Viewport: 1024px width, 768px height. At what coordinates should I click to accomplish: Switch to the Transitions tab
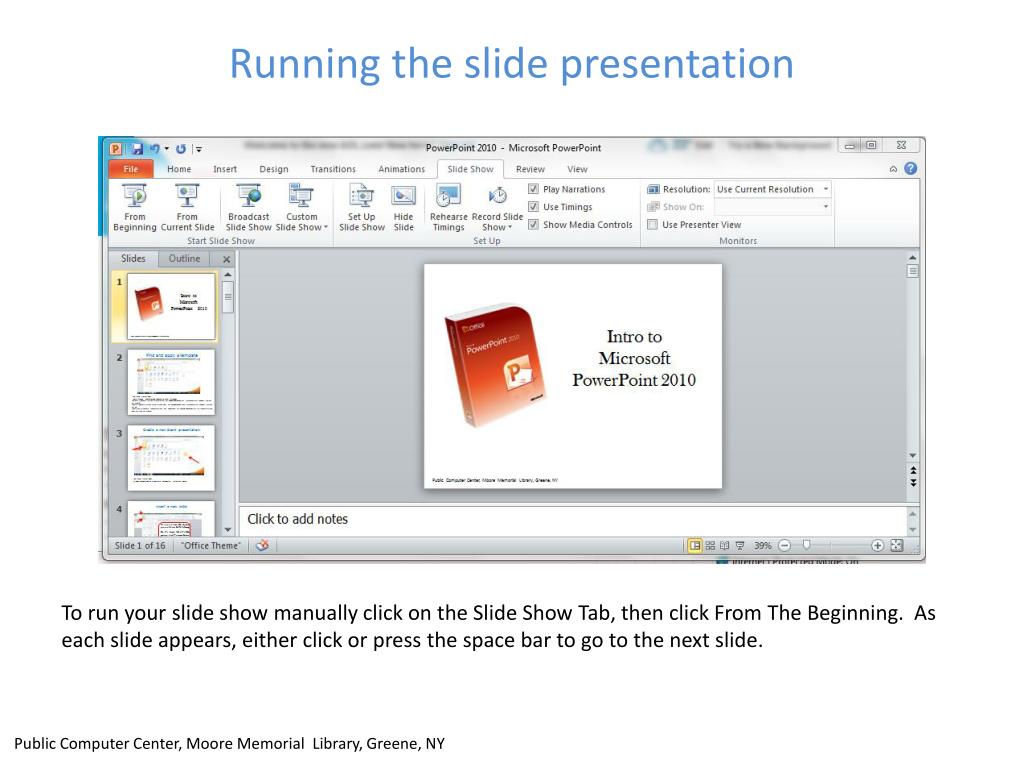pos(333,168)
